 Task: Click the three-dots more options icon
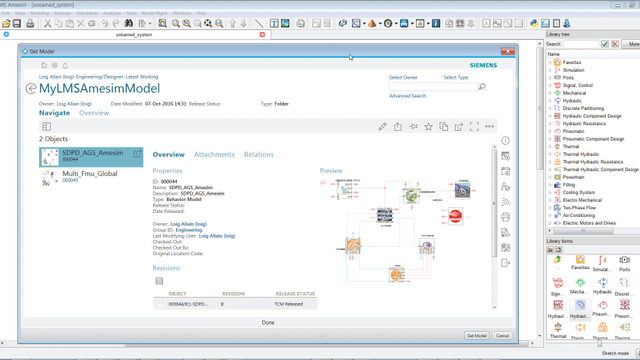(x=489, y=127)
